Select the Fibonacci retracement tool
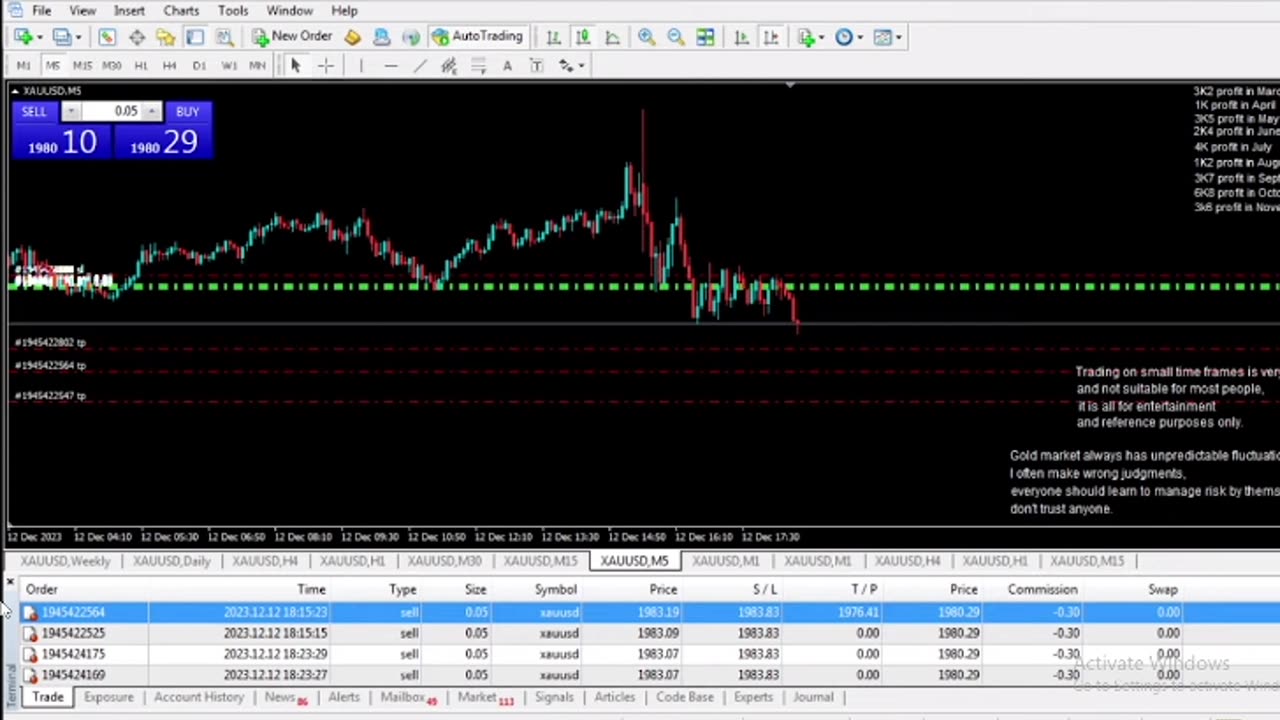This screenshot has height=720, width=1280. (x=478, y=66)
